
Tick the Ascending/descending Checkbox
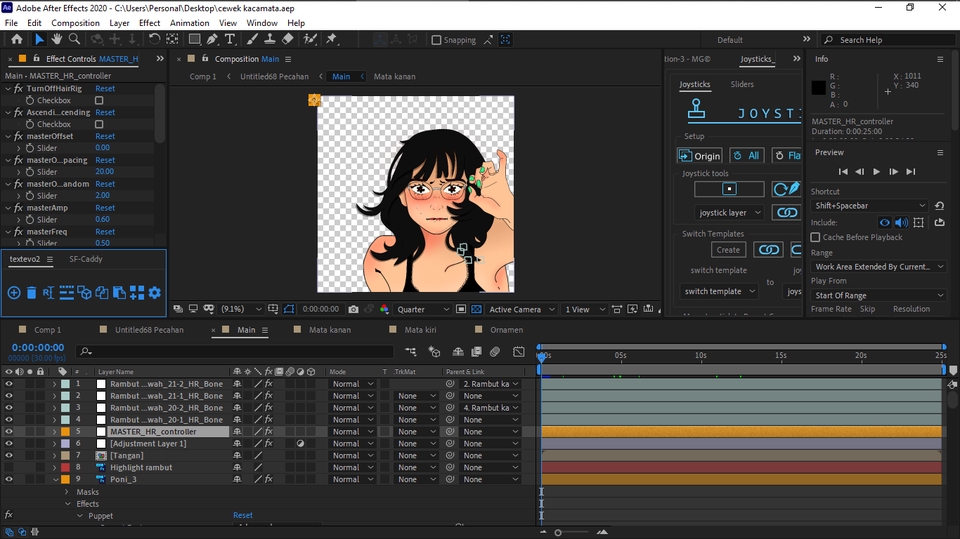[99, 124]
